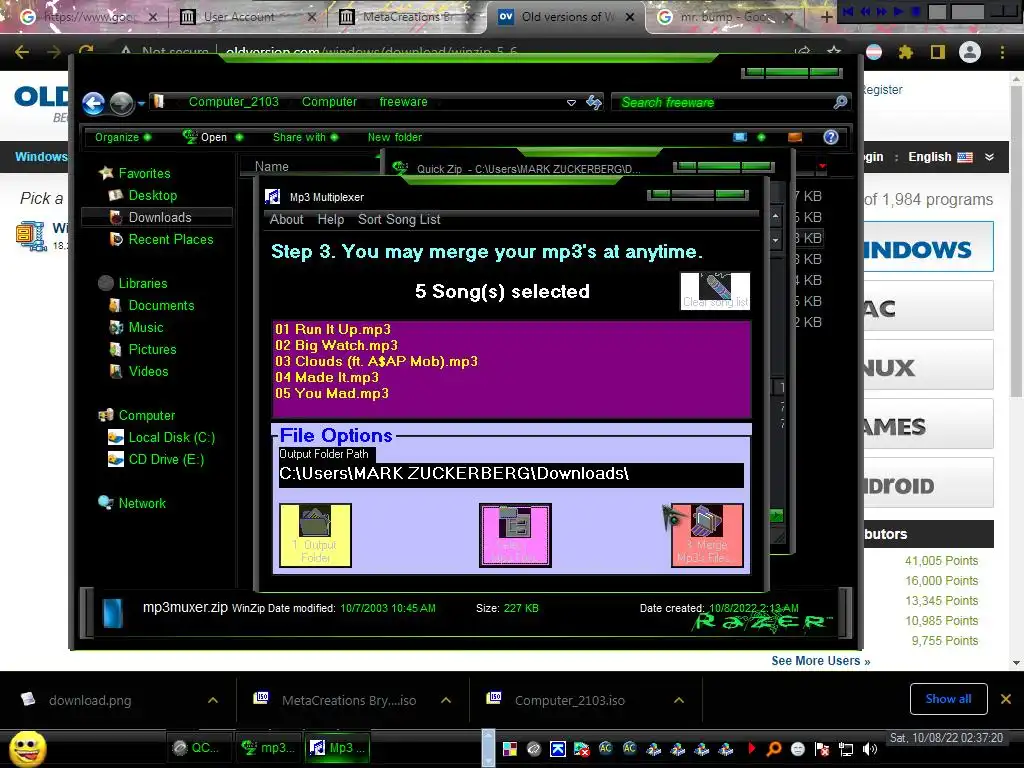This screenshot has height=768, width=1024.
Task: Click the refresh icon beside the address bar
Action: [x=594, y=102]
